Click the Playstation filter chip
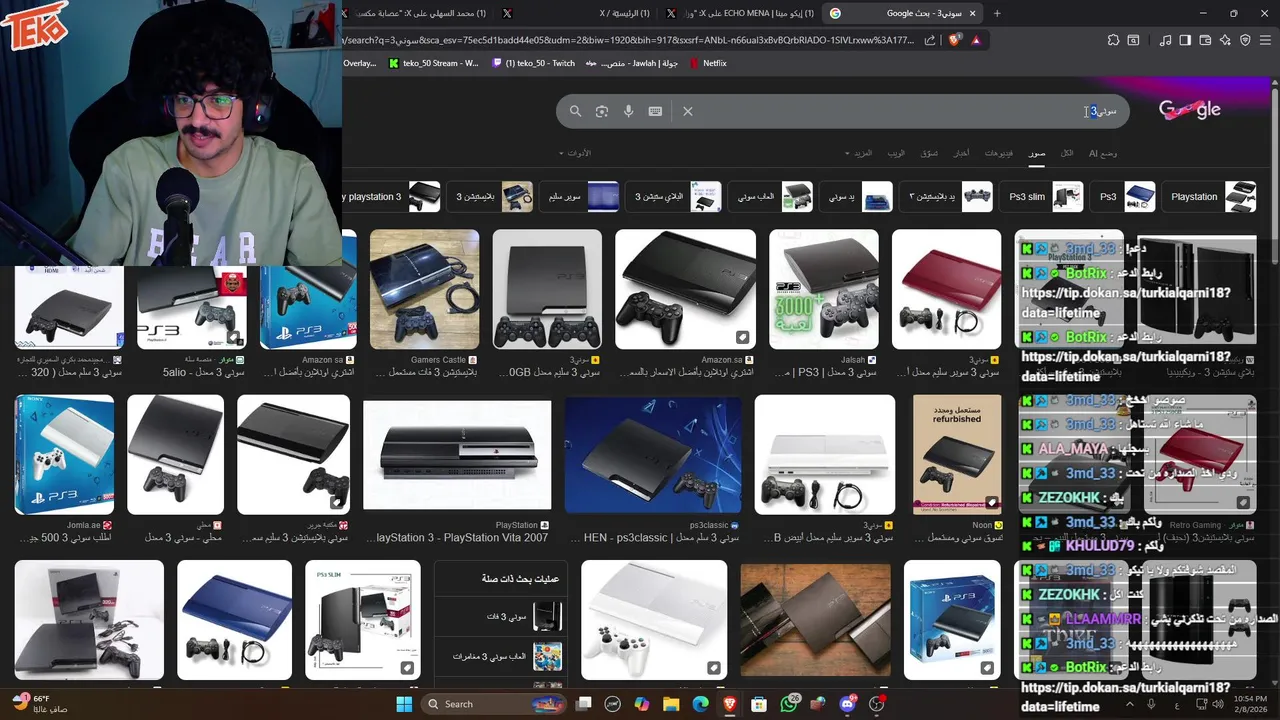The width and height of the screenshot is (1280, 720). 1208,197
